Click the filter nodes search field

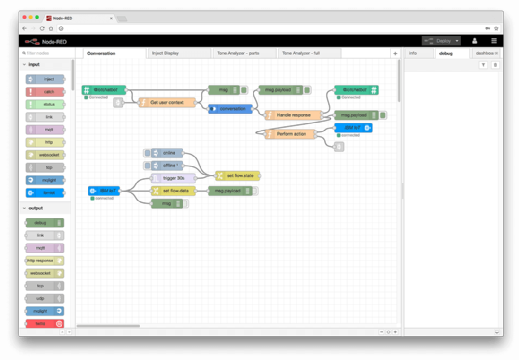point(47,53)
